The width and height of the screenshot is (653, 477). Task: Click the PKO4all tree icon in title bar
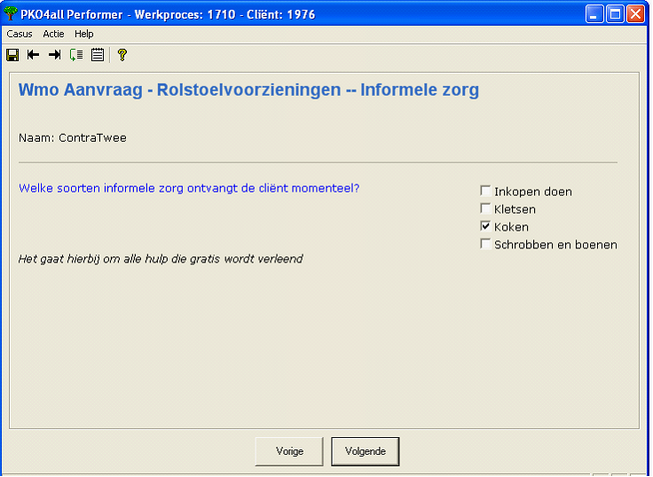pos(11,13)
